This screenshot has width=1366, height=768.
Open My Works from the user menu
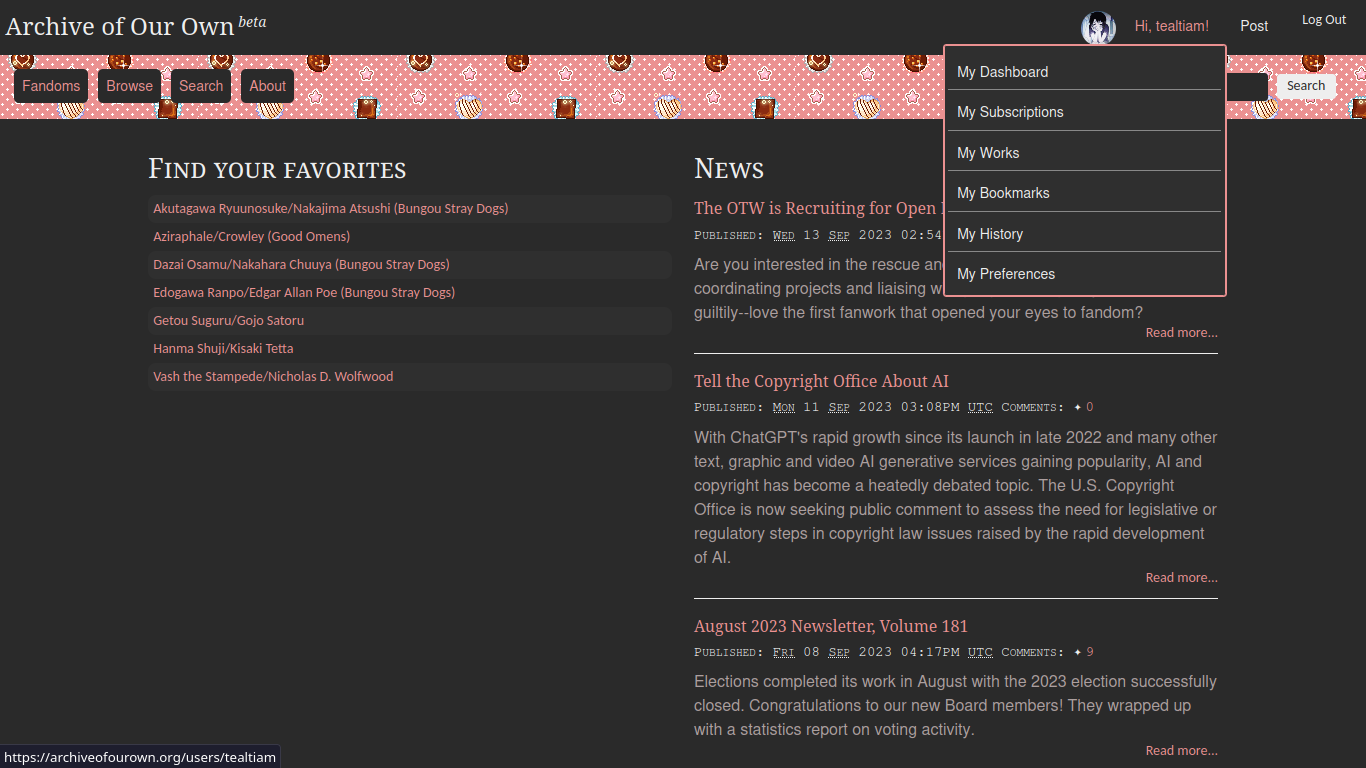click(988, 152)
